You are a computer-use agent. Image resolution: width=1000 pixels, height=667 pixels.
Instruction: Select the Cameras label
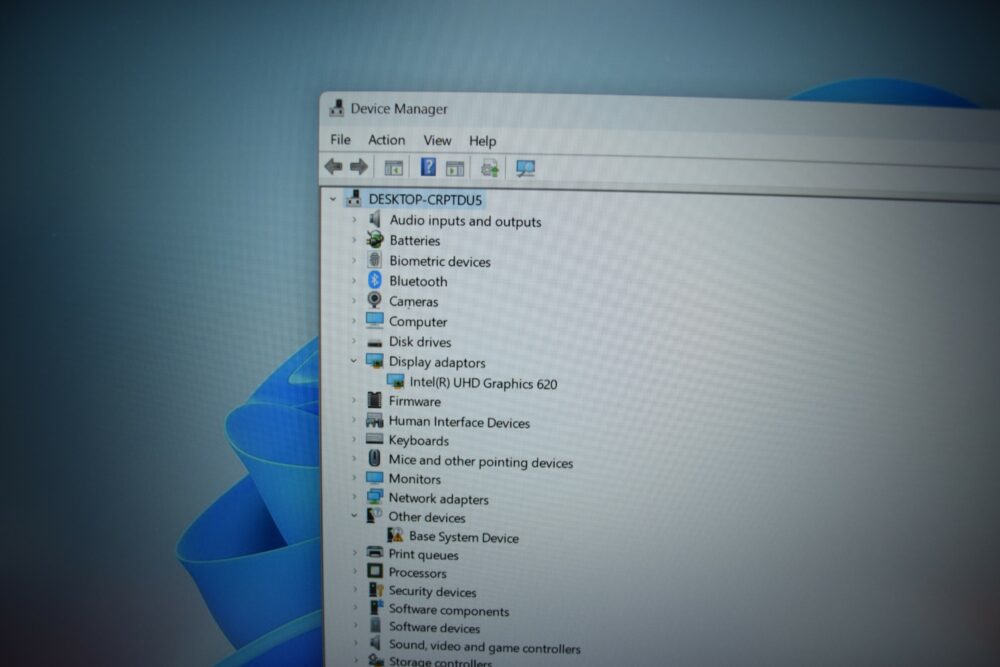tap(413, 302)
